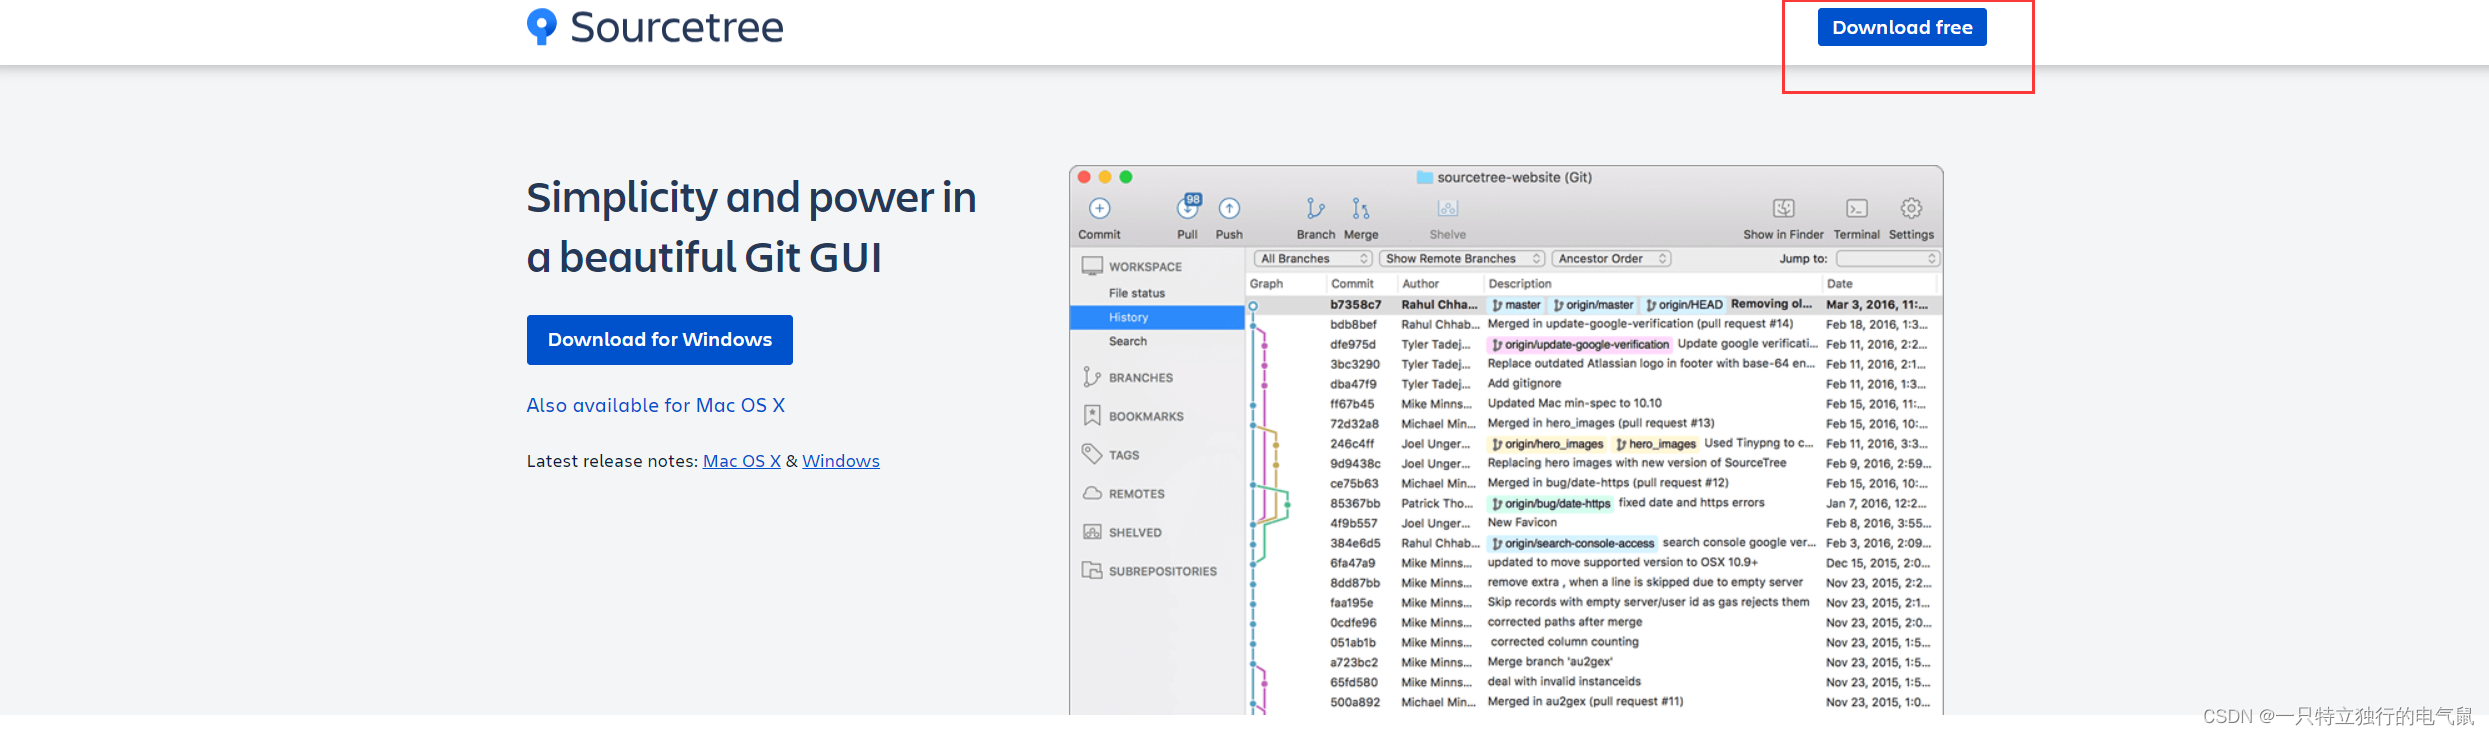Click Download for Windows button
This screenshot has width=2489, height=735.
660,340
